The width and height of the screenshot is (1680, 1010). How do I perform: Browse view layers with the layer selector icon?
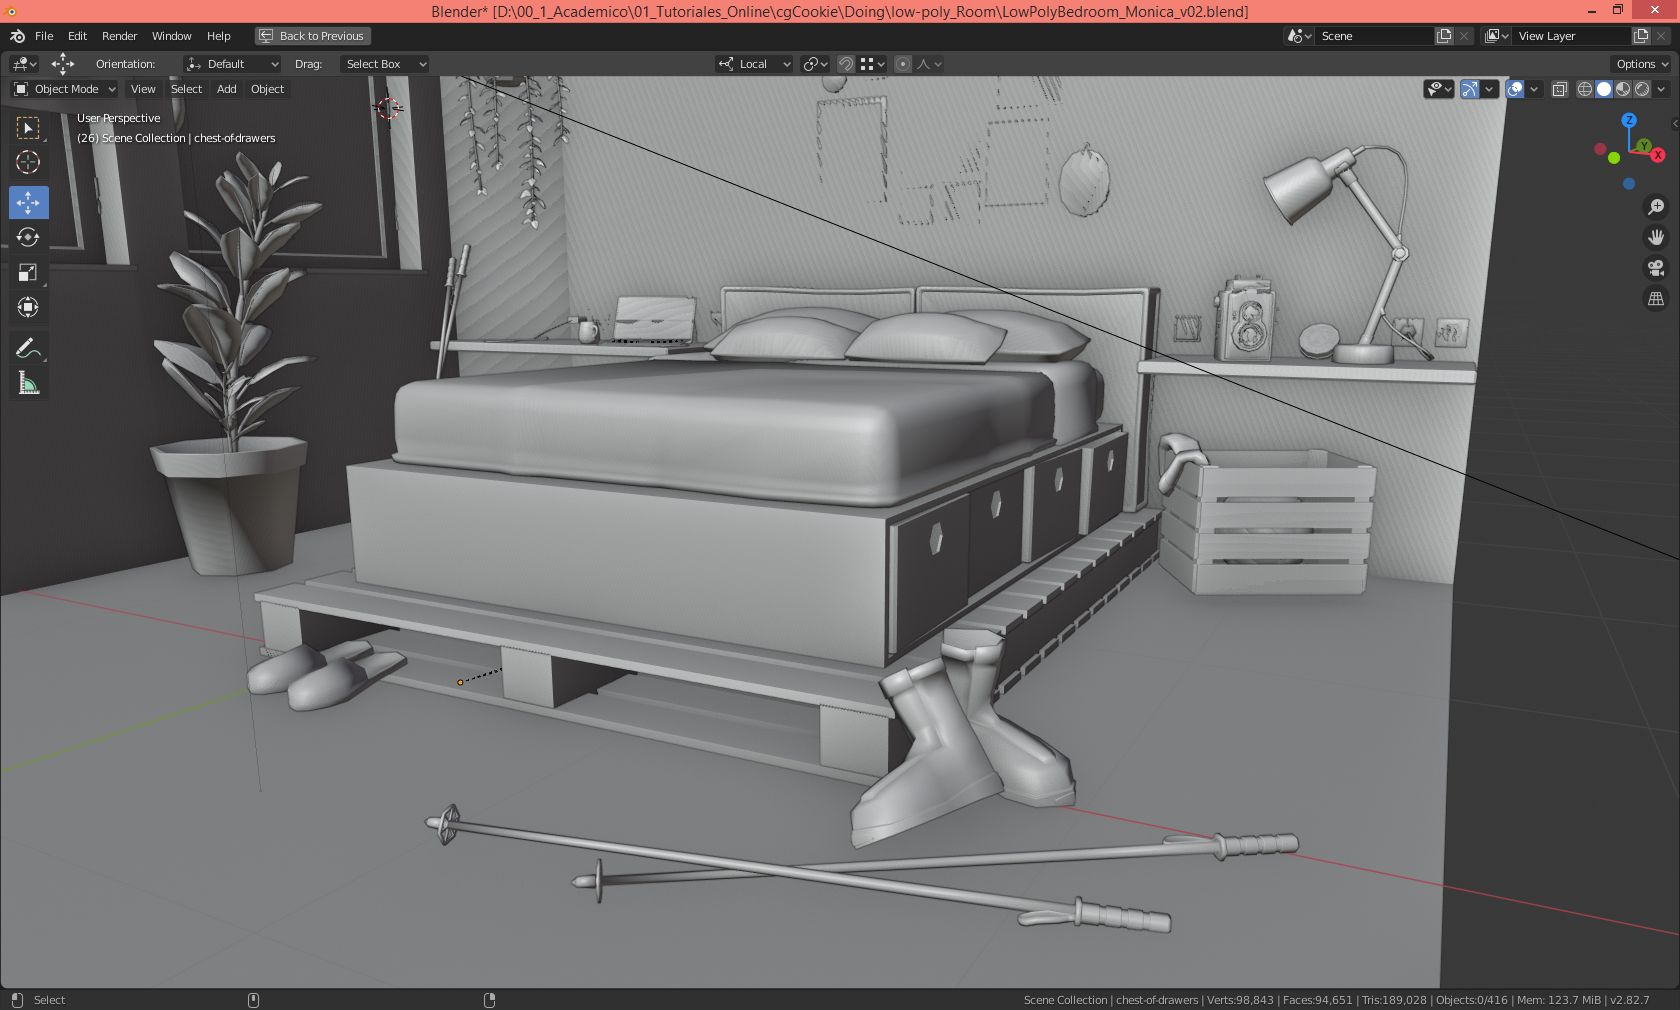[1497, 36]
